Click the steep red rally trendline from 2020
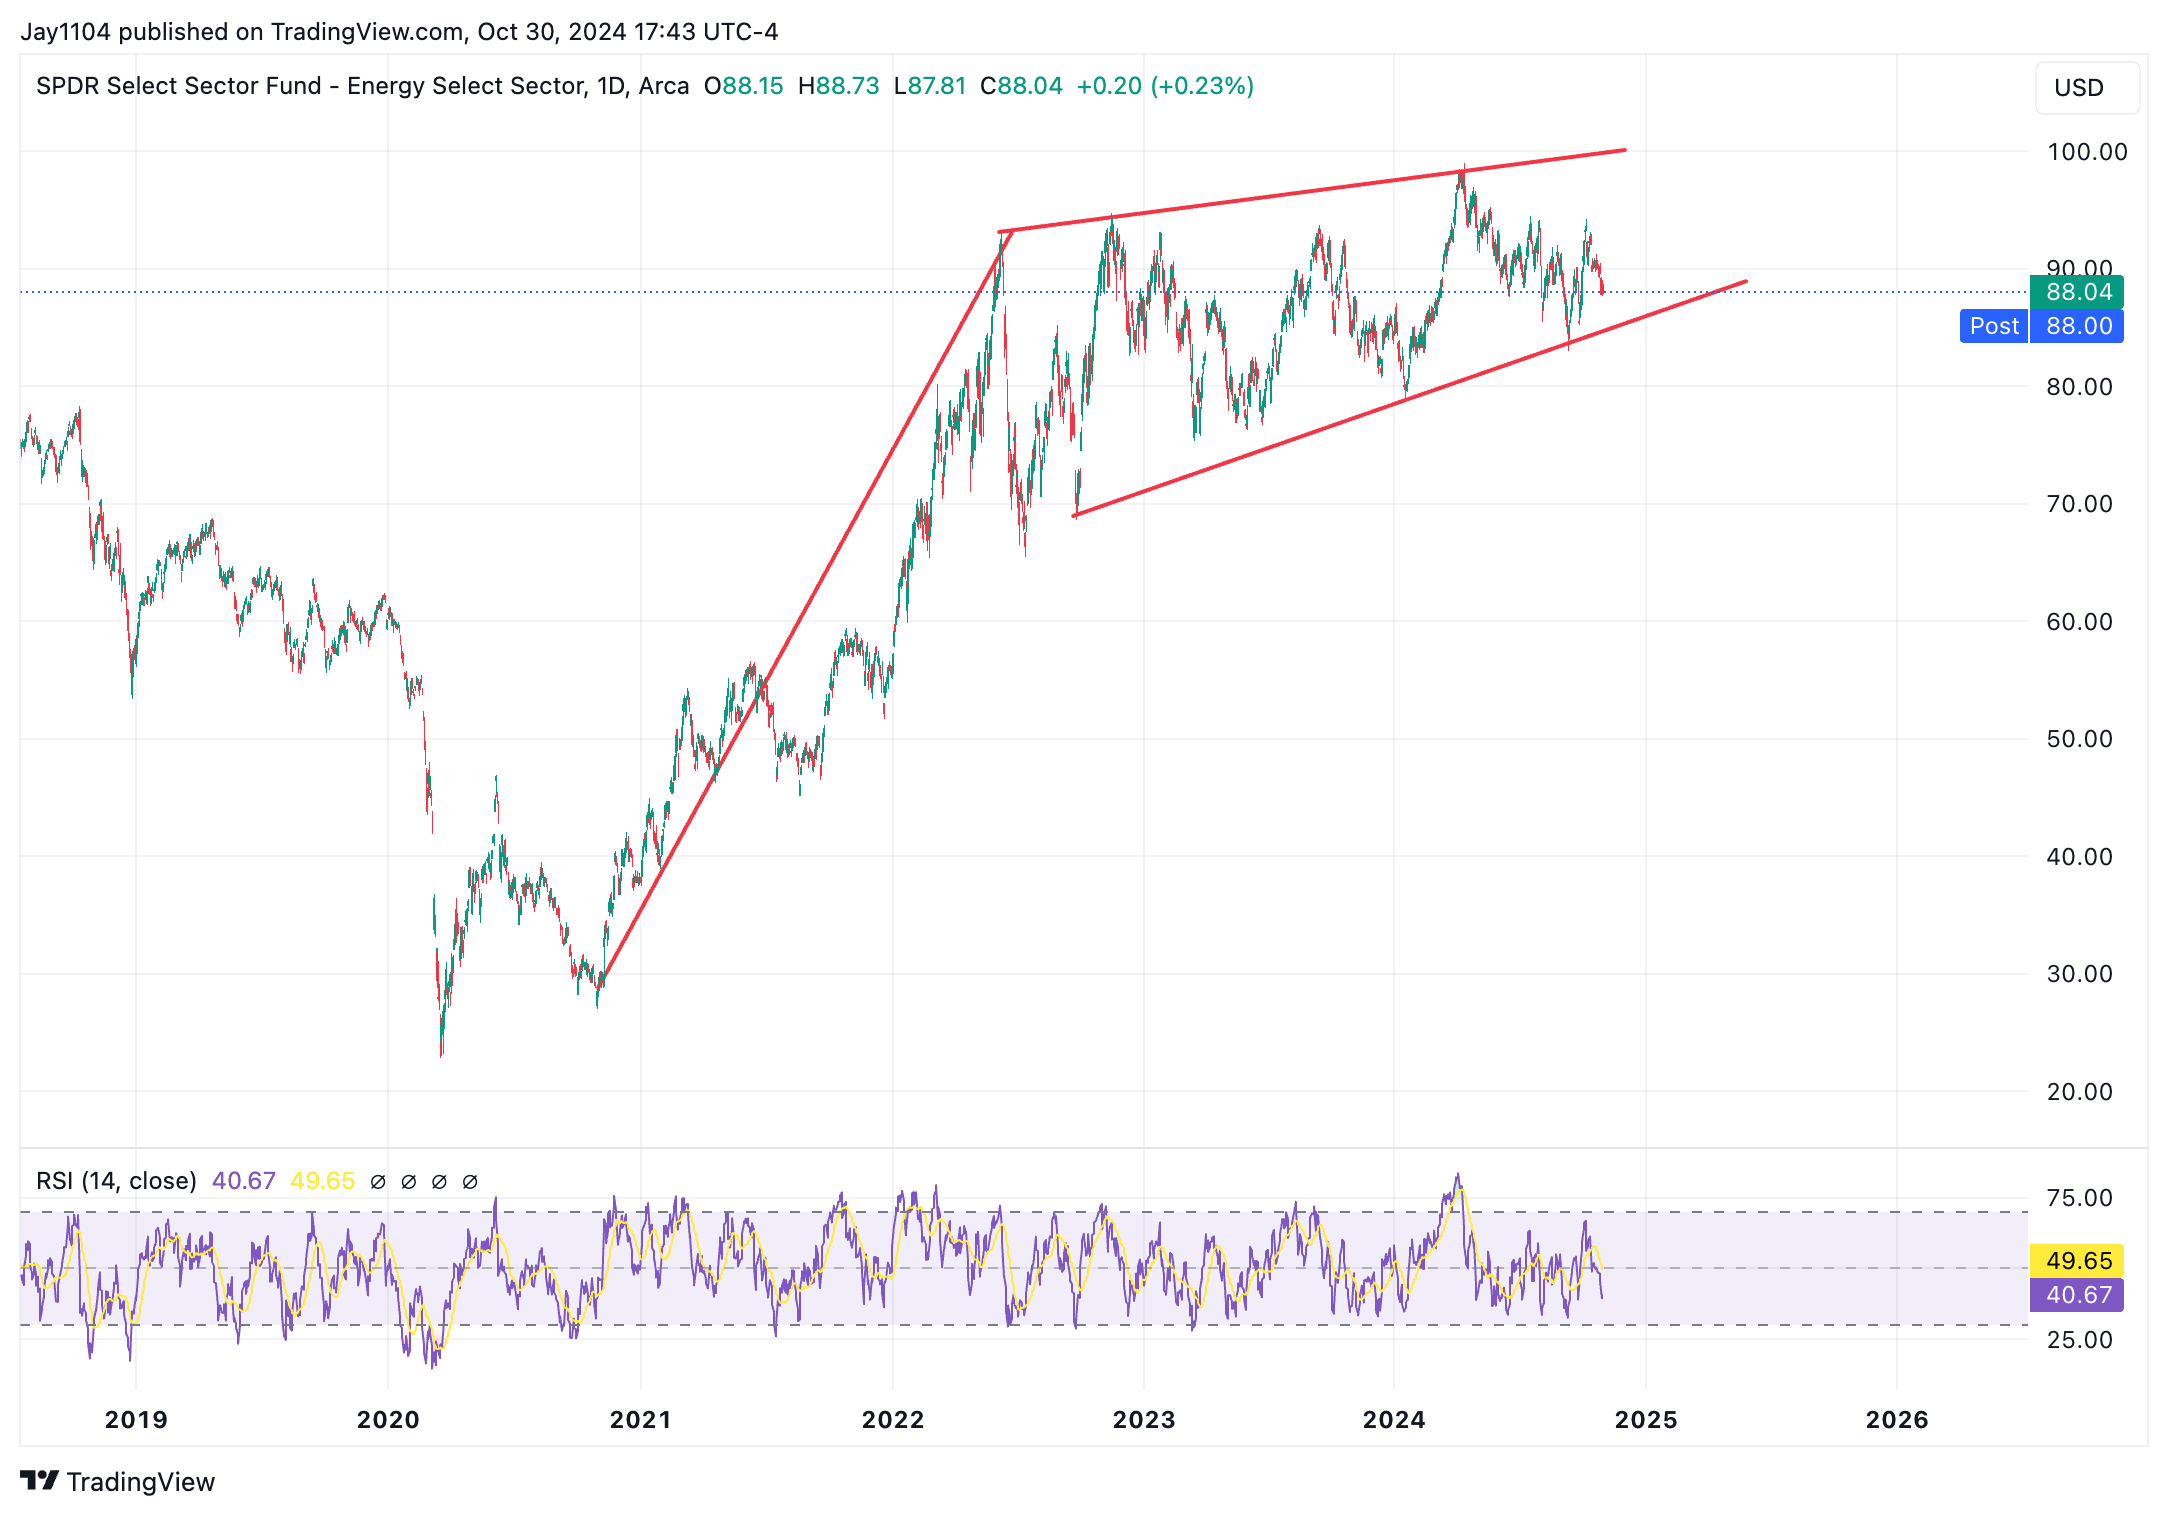 click(805, 609)
